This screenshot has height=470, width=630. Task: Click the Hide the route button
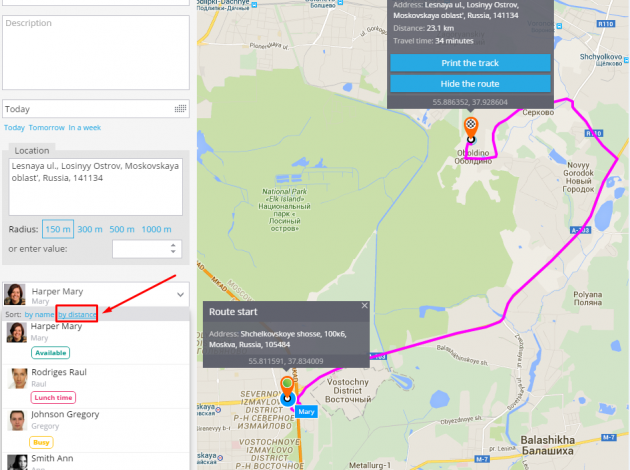(x=470, y=83)
